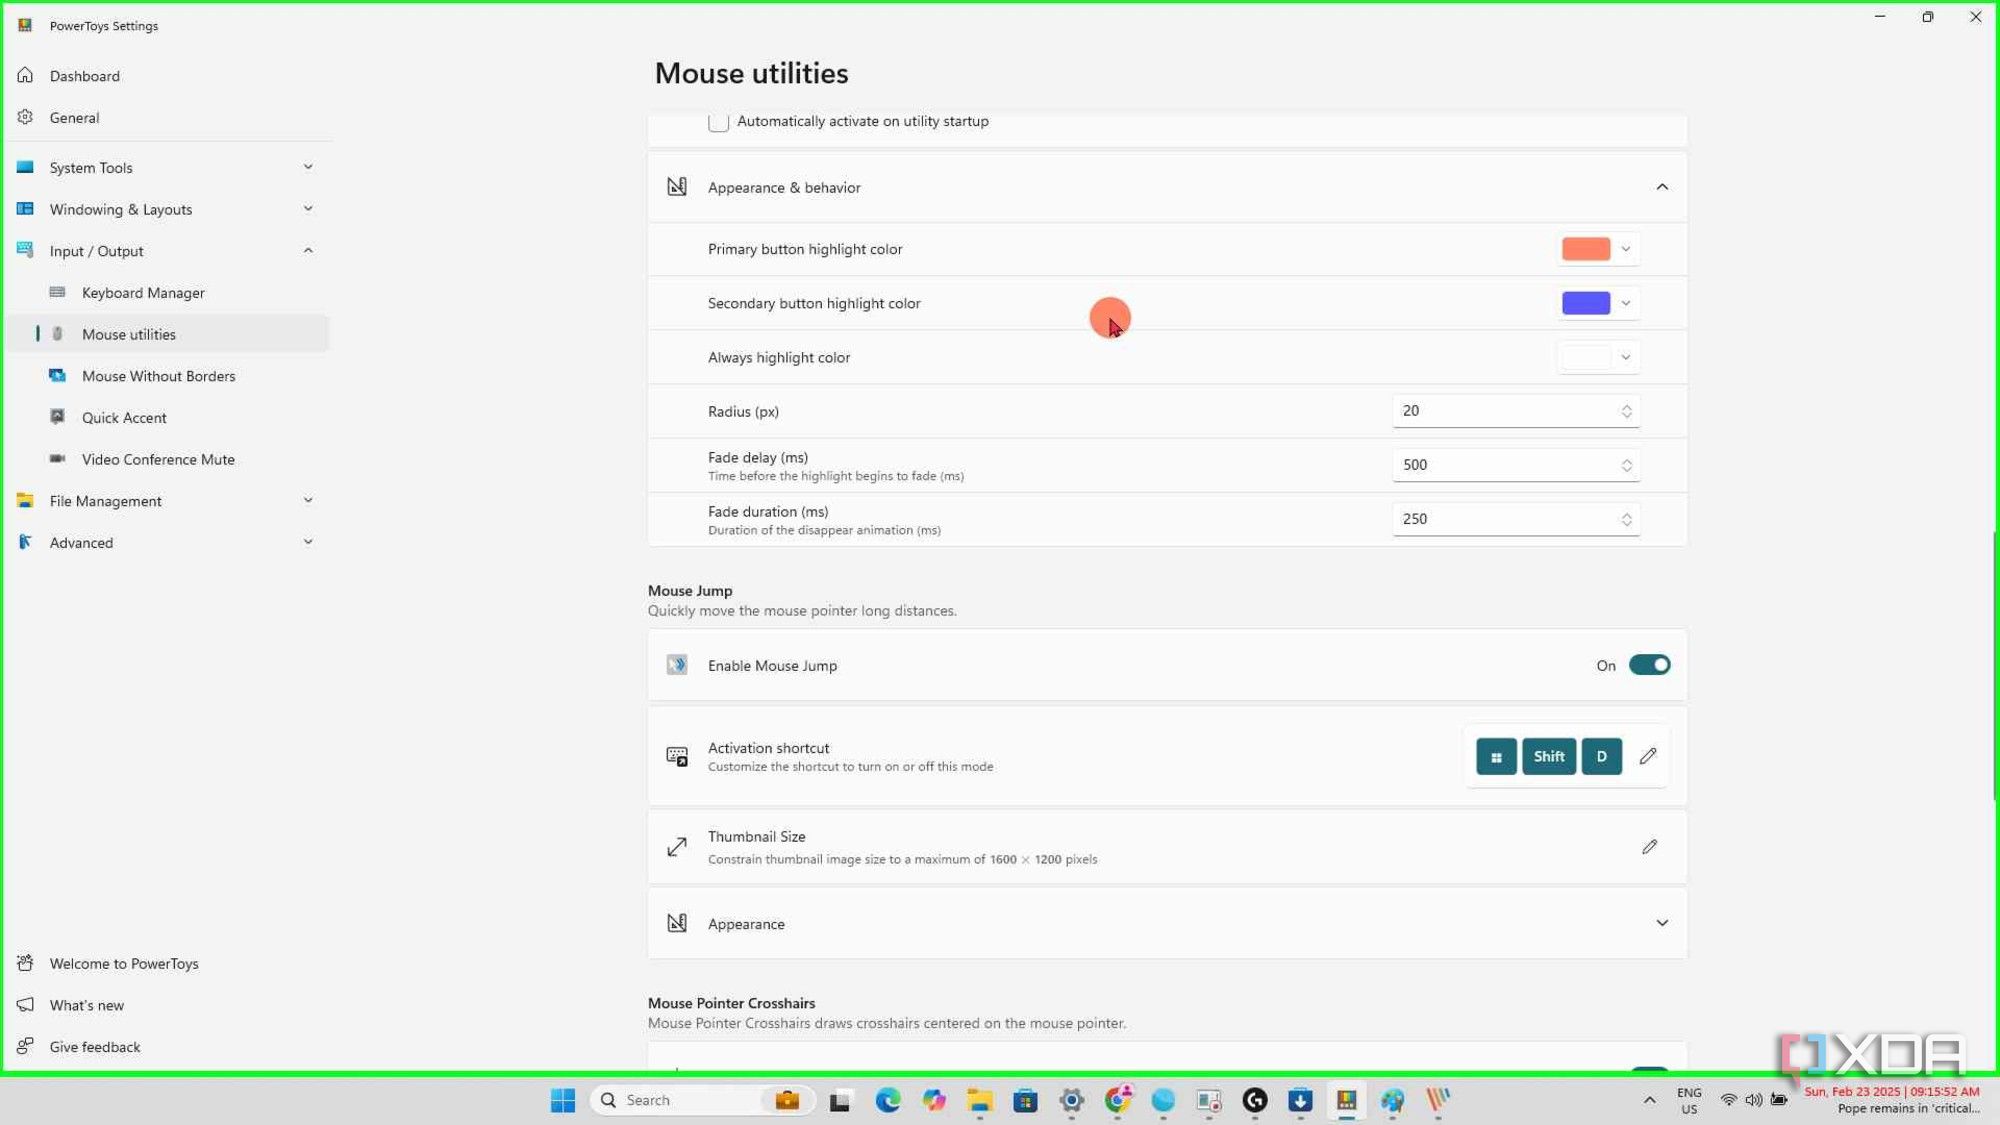Open Welcome to PowerToys
Image resolution: width=2000 pixels, height=1125 pixels.
click(x=168, y=964)
